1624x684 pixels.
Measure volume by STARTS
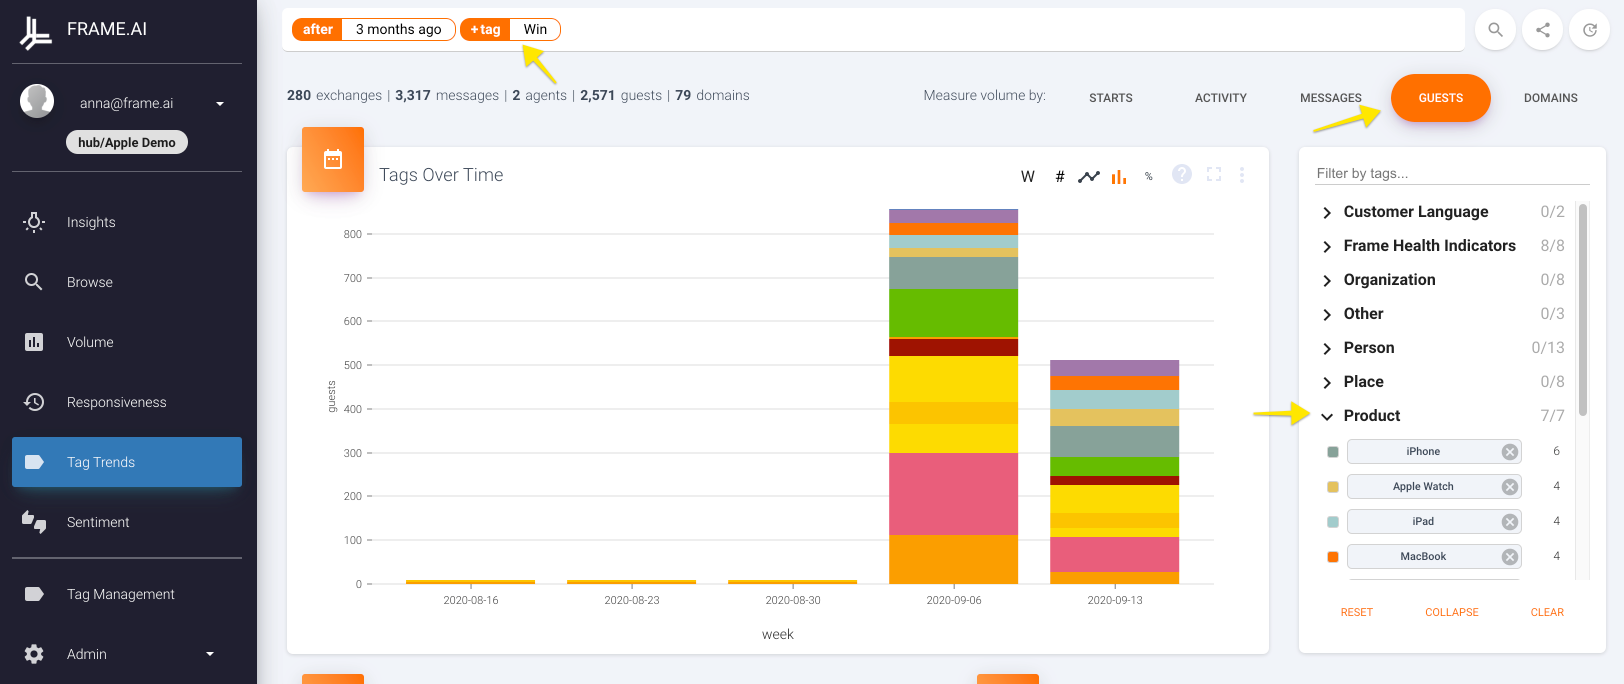coord(1111,98)
